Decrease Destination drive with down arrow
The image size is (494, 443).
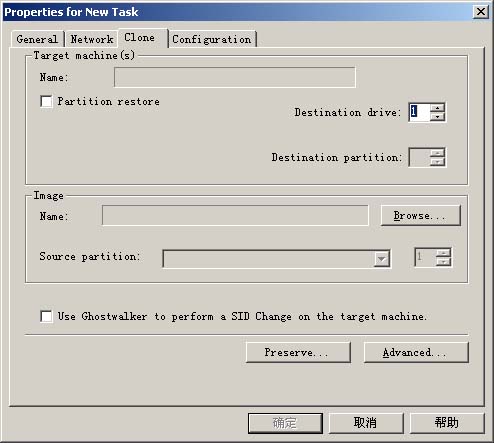(437, 116)
